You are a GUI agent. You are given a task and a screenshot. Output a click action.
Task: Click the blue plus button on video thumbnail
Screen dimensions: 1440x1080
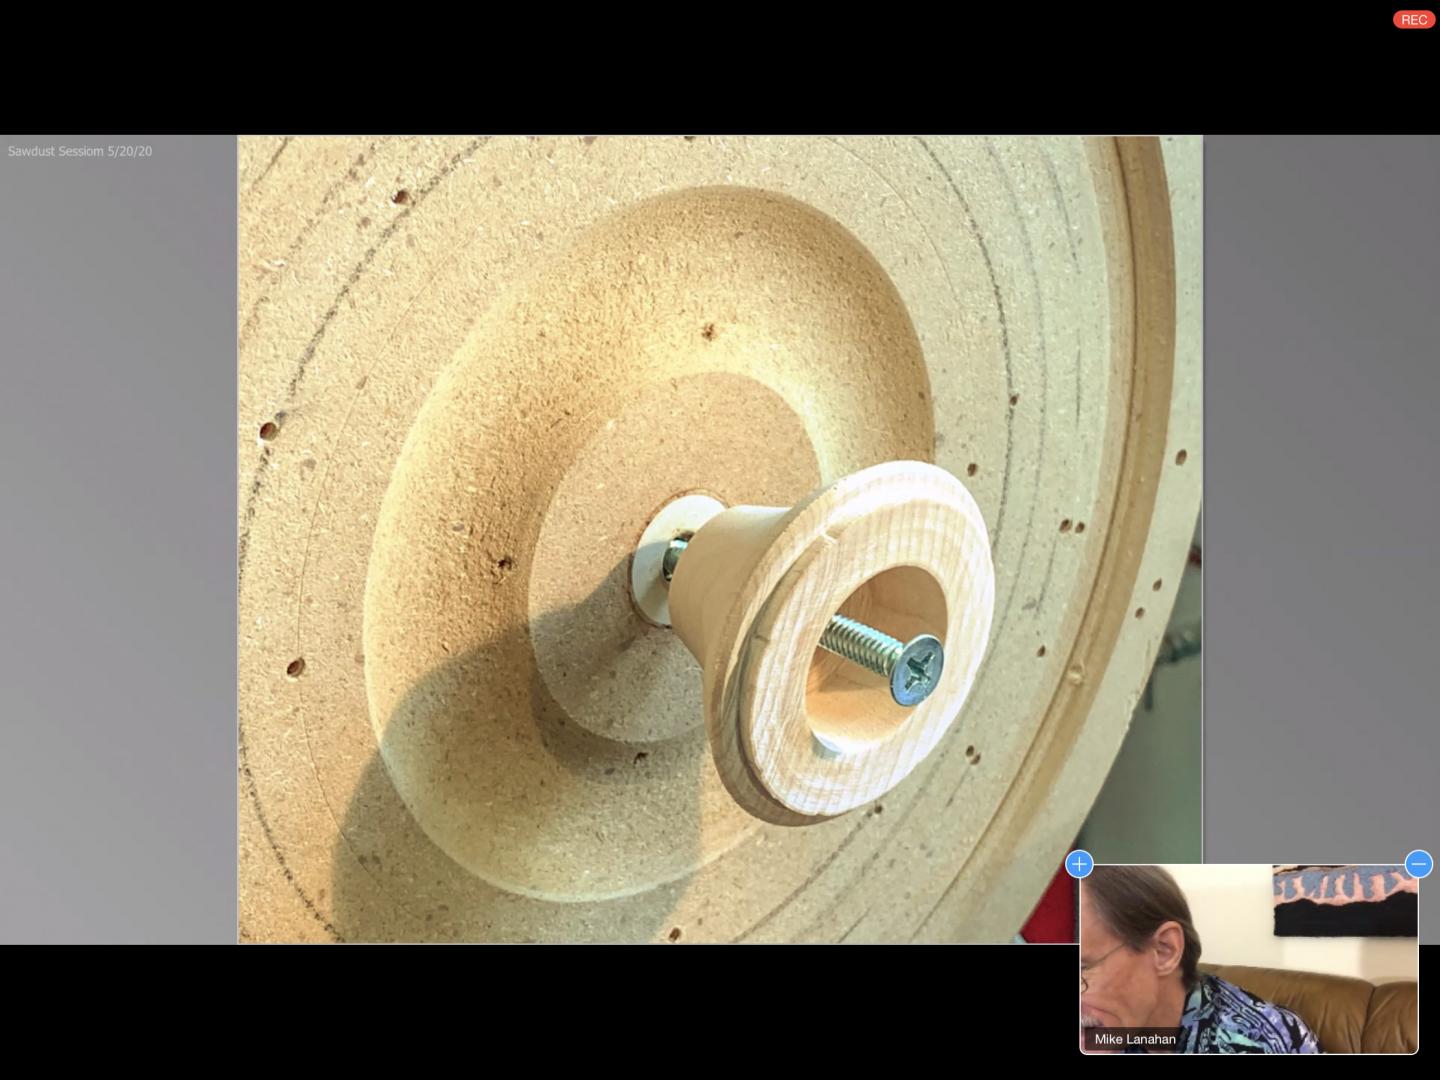click(1079, 864)
